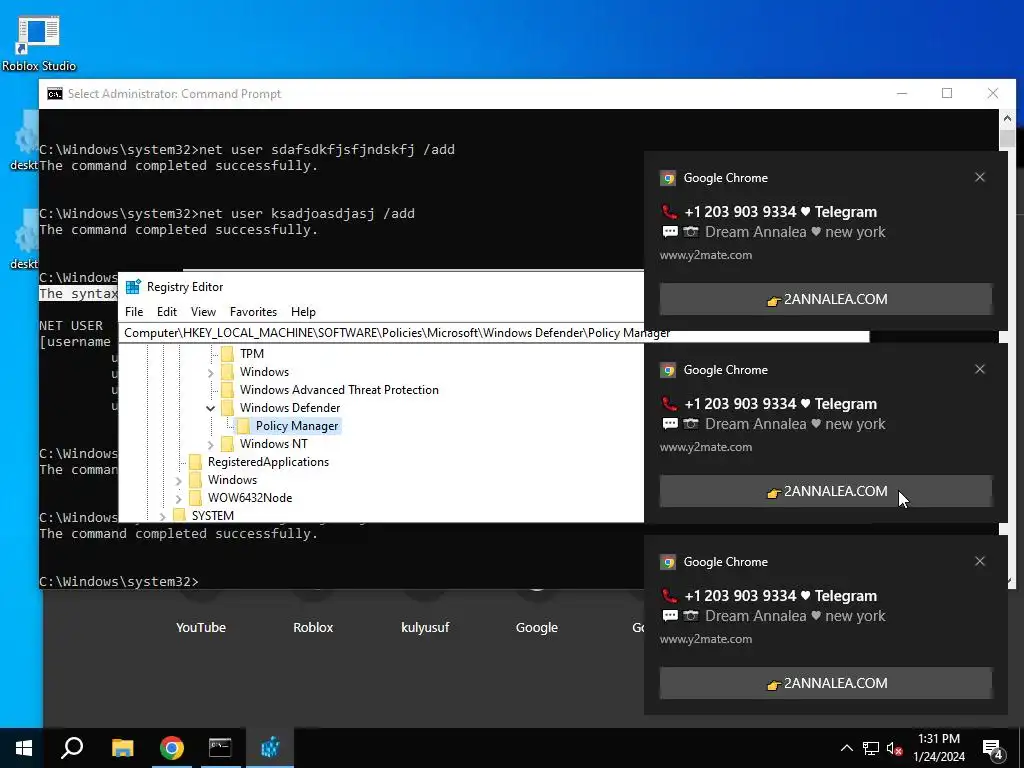Open the Edit menu in Registry Editor
This screenshot has width=1024, height=768.
(x=167, y=312)
